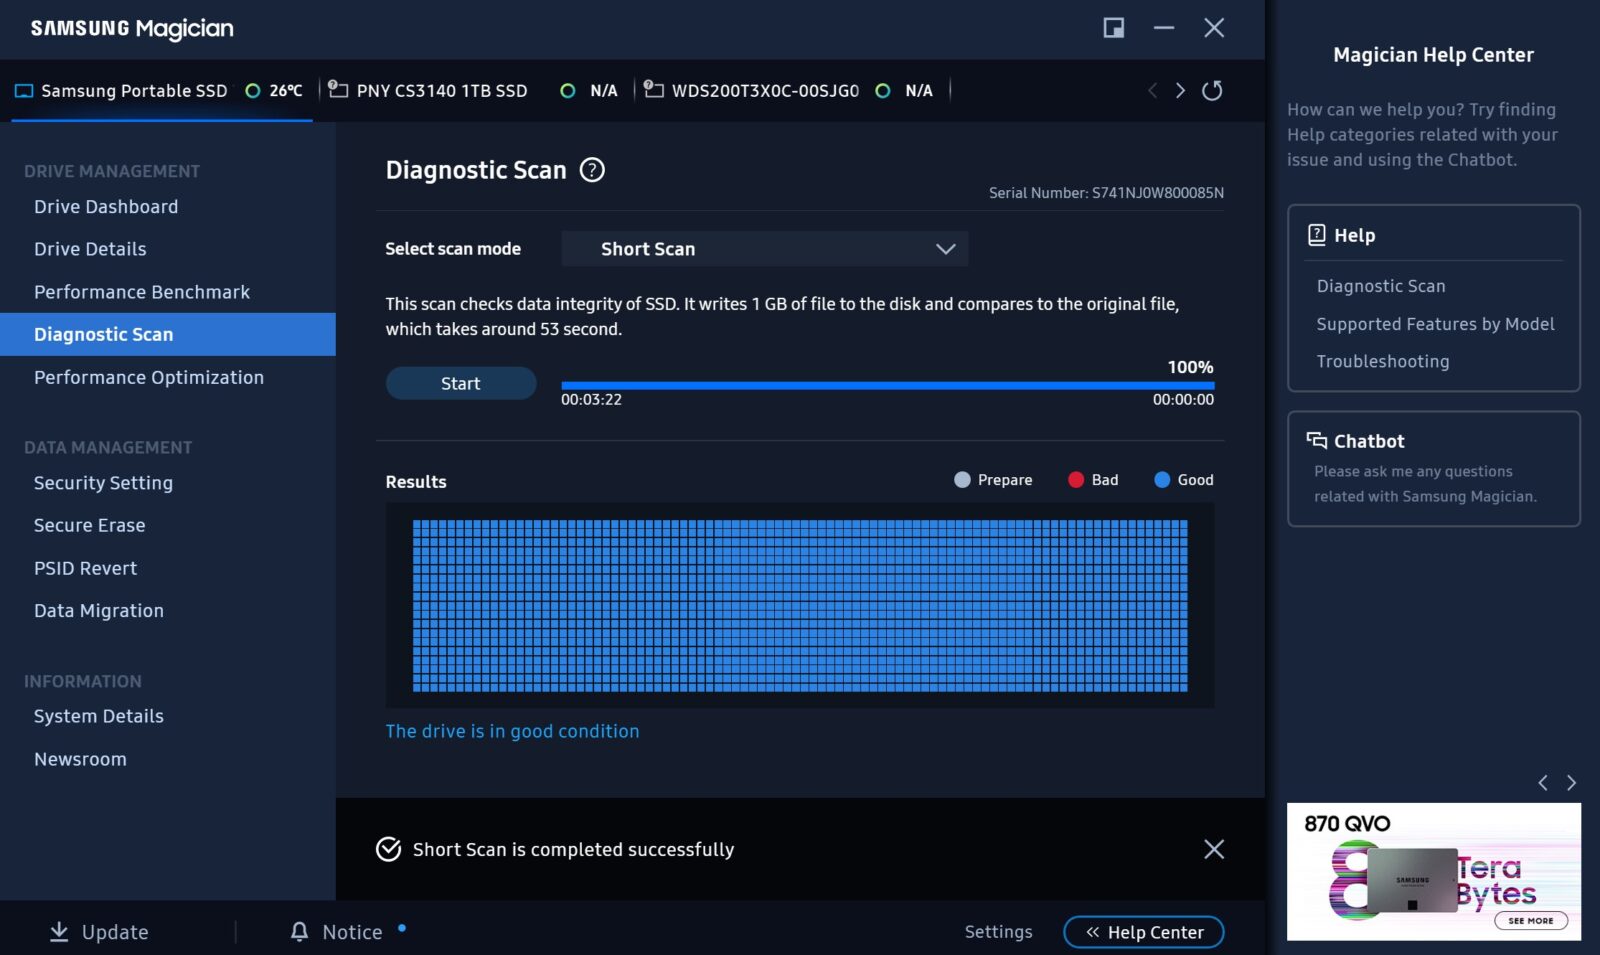This screenshot has width=1600, height=955.
Task: Click the refresh drive list icon
Action: 1212,91
